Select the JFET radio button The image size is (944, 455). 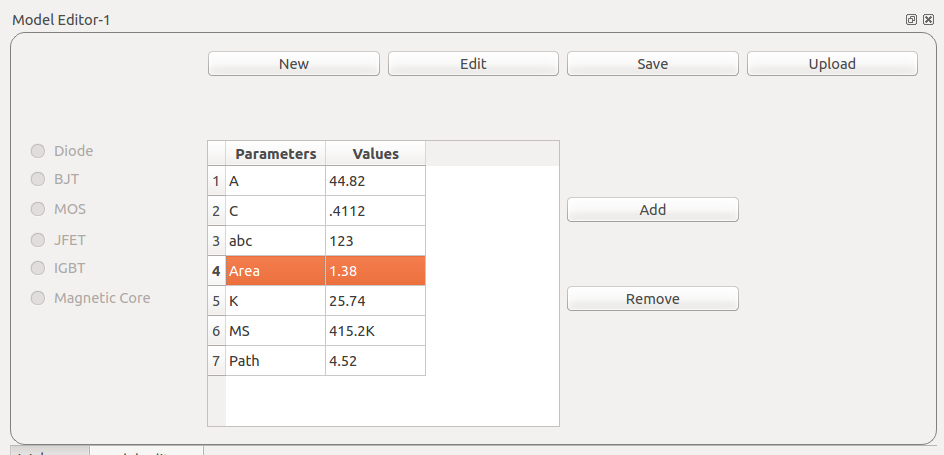(38, 240)
